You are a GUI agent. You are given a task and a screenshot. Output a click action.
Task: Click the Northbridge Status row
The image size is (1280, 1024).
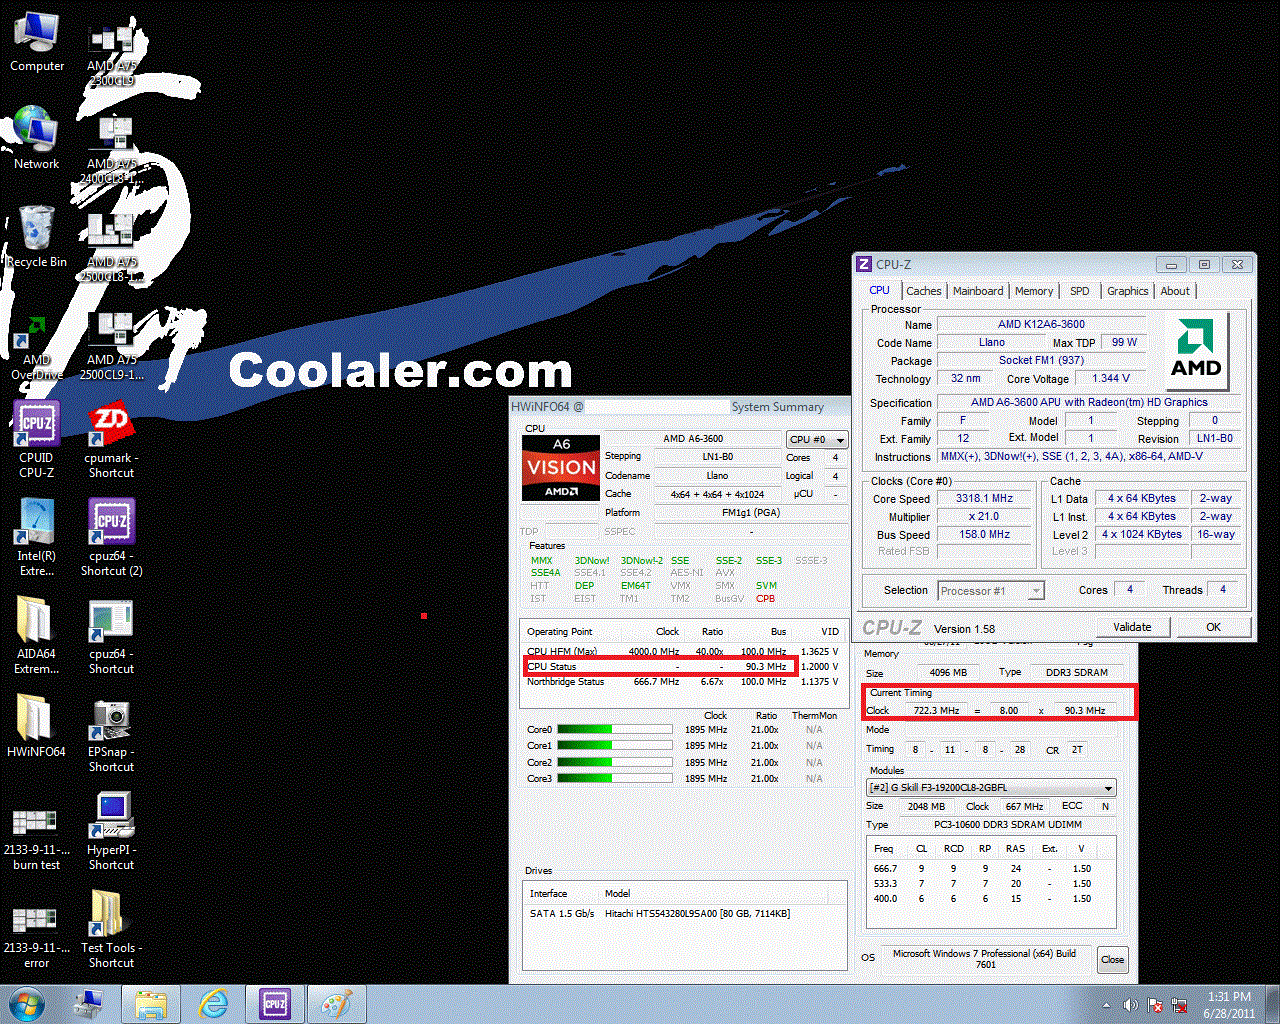(x=683, y=682)
